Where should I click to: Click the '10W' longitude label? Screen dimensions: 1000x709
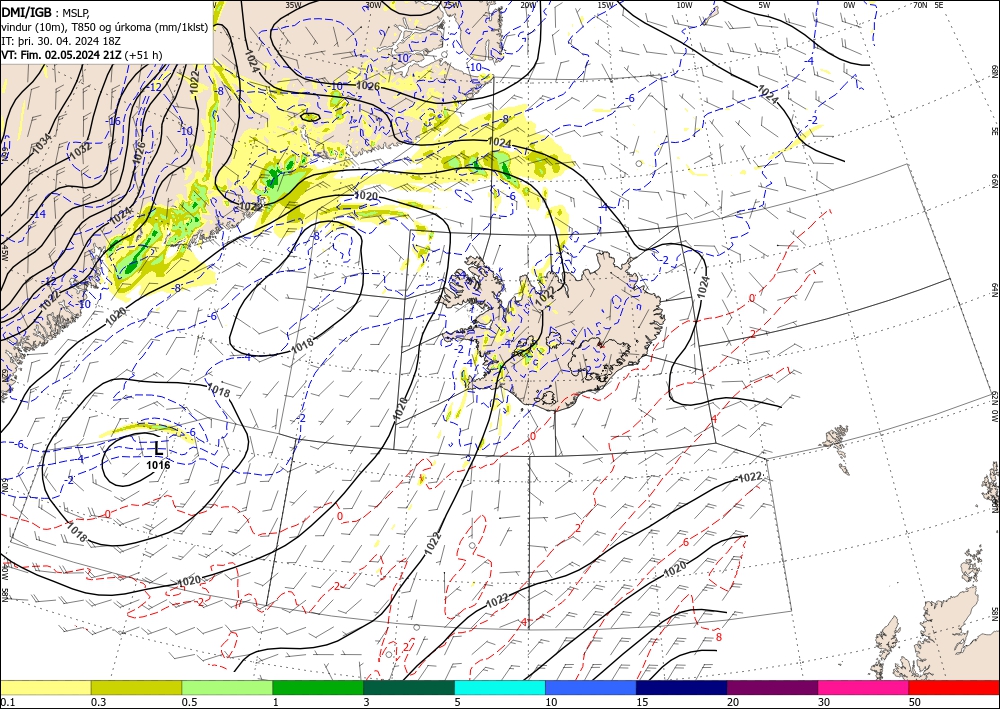[x=684, y=5]
